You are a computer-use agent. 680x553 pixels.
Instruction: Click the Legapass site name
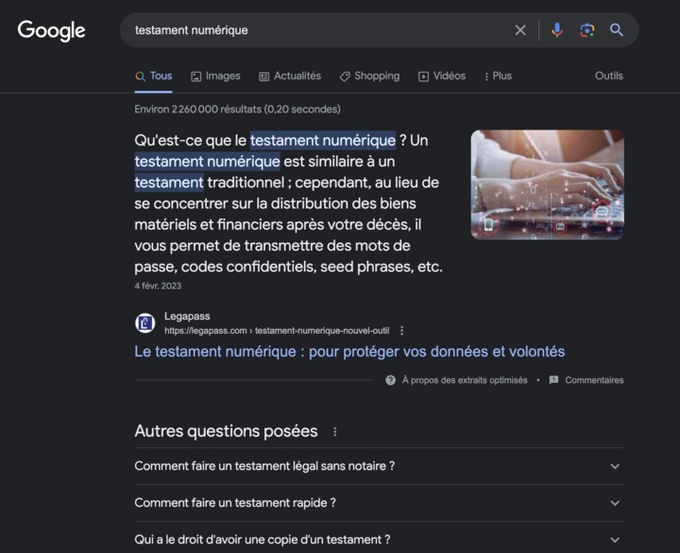(x=187, y=316)
